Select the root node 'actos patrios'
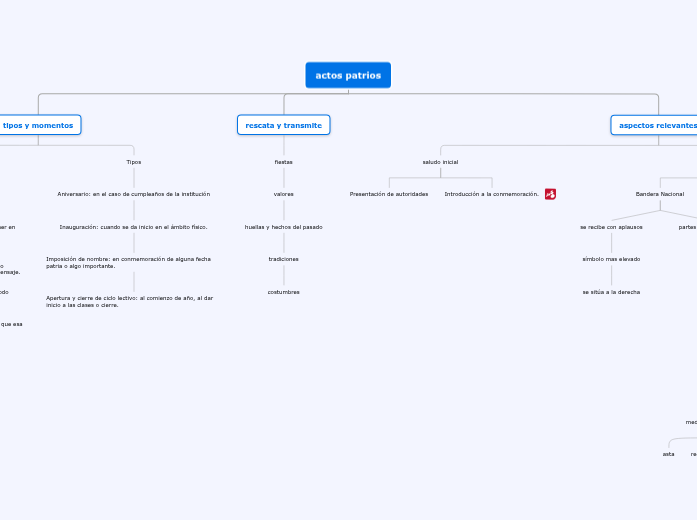The height and width of the screenshot is (520, 697). [x=348, y=75]
